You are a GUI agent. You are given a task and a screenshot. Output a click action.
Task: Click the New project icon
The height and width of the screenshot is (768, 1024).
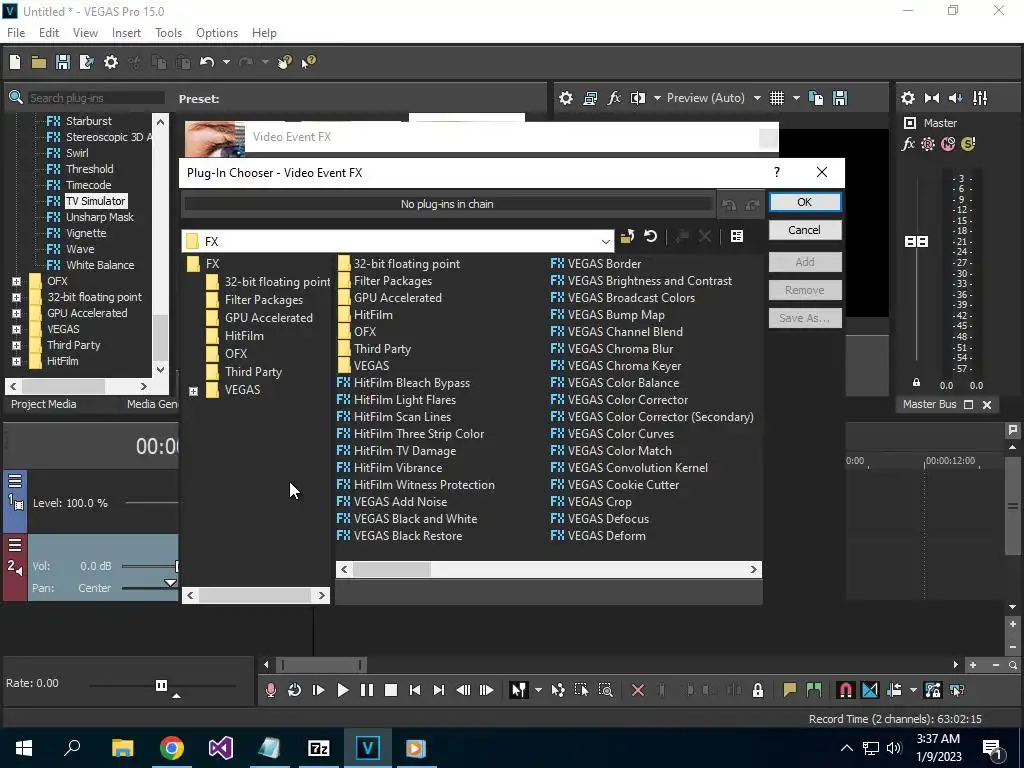click(x=15, y=62)
